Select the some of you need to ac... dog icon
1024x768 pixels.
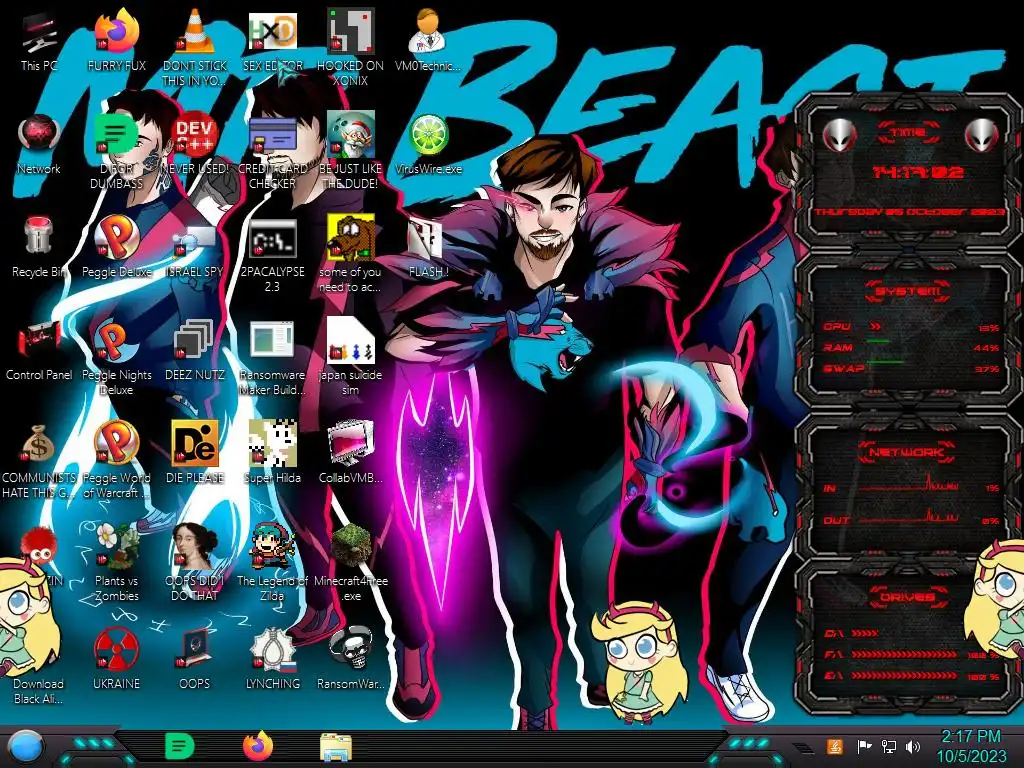click(x=350, y=255)
